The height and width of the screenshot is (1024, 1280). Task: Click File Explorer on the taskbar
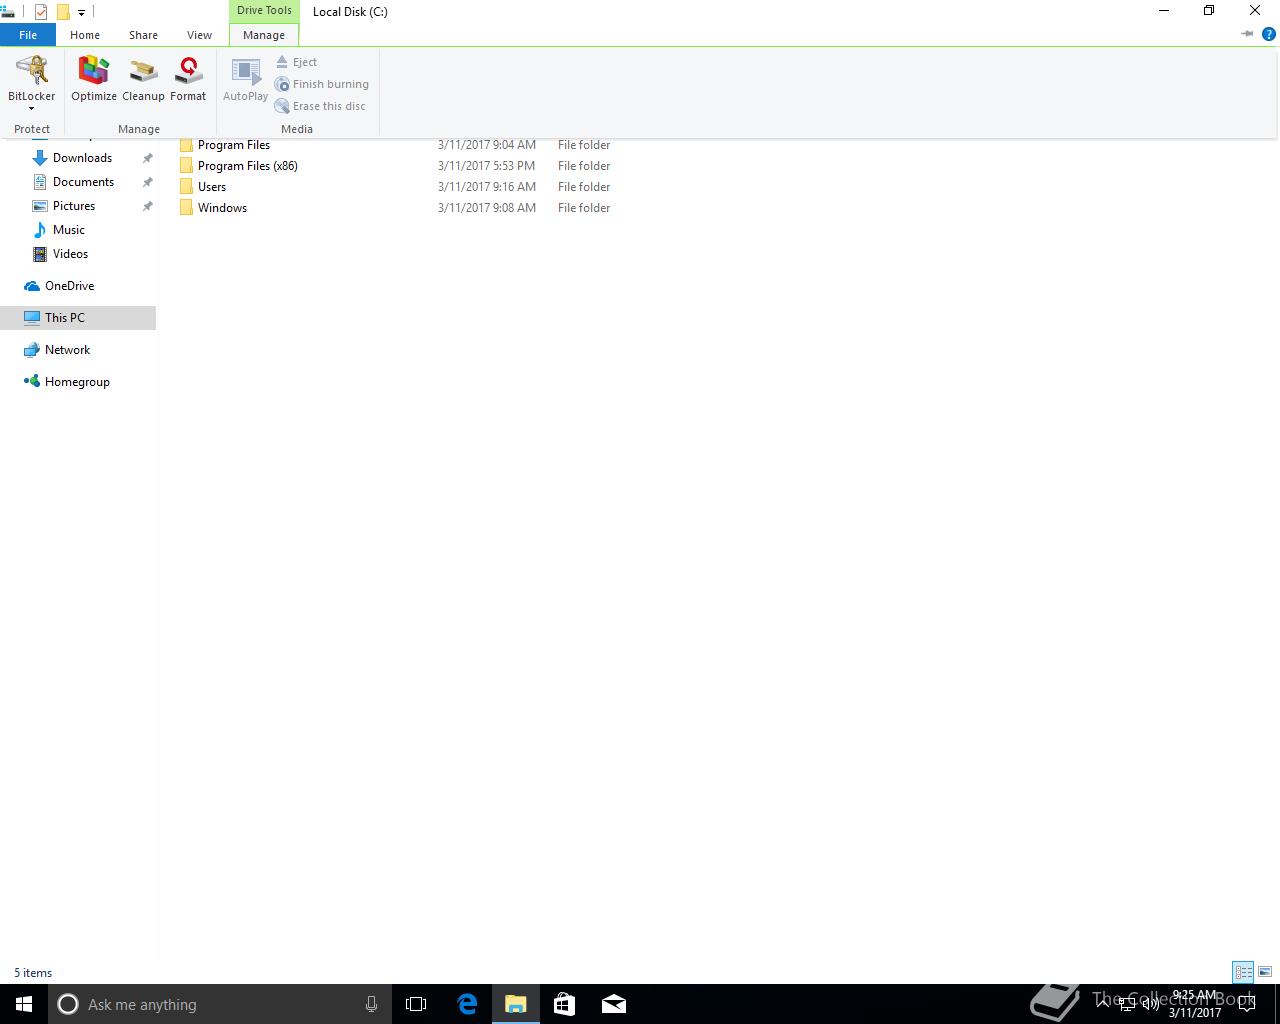coord(516,1004)
